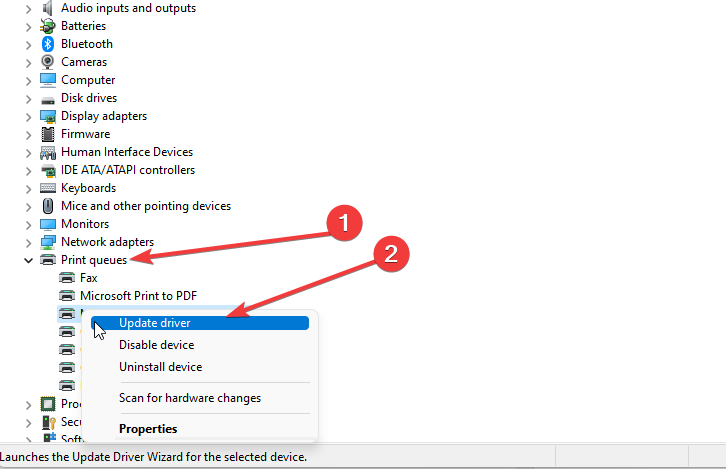Select the IDE ATA/ATAPI controllers item

coord(128,170)
